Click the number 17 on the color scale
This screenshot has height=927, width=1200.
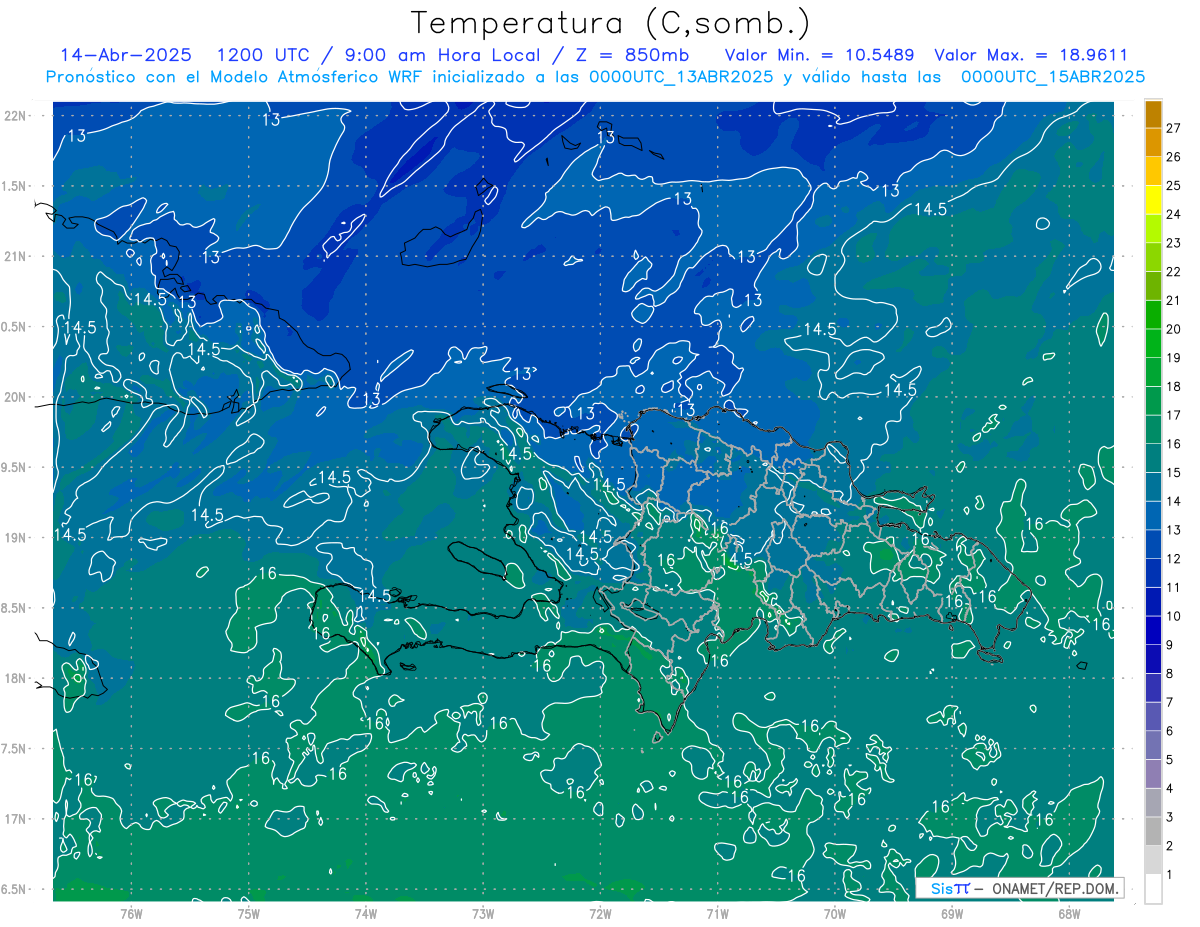pyautogui.click(x=1173, y=415)
